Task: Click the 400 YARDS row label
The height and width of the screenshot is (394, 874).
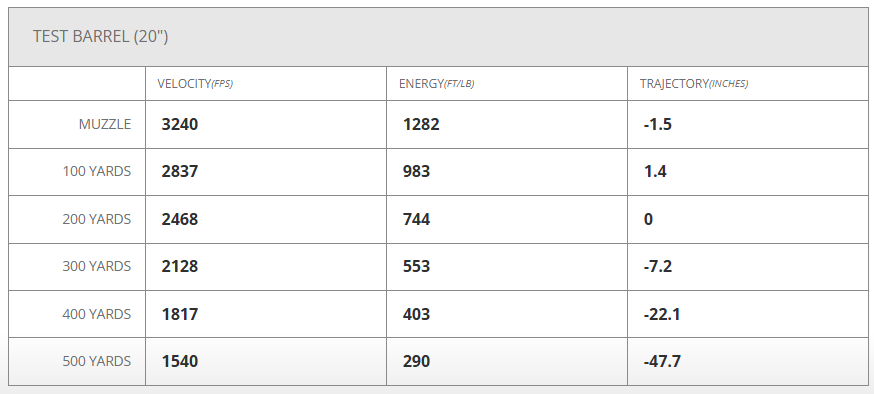Action: pyautogui.click(x=96, y=314)
